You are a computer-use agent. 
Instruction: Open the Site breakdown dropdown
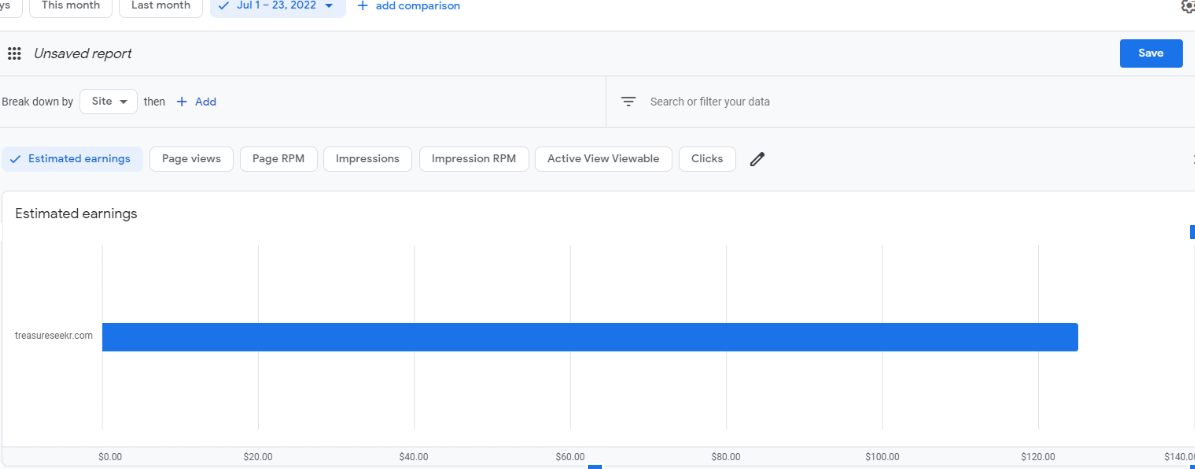coord(108,101)
